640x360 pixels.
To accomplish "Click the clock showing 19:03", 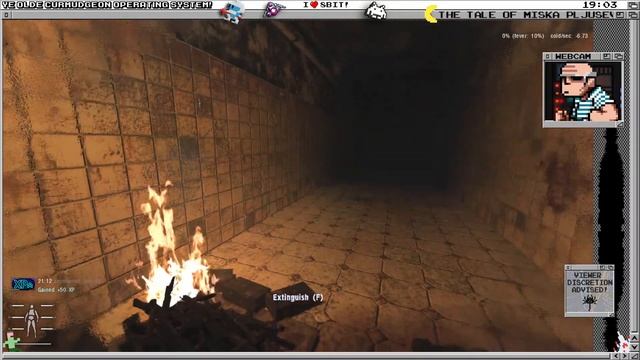I will click(x=600, y=5).
